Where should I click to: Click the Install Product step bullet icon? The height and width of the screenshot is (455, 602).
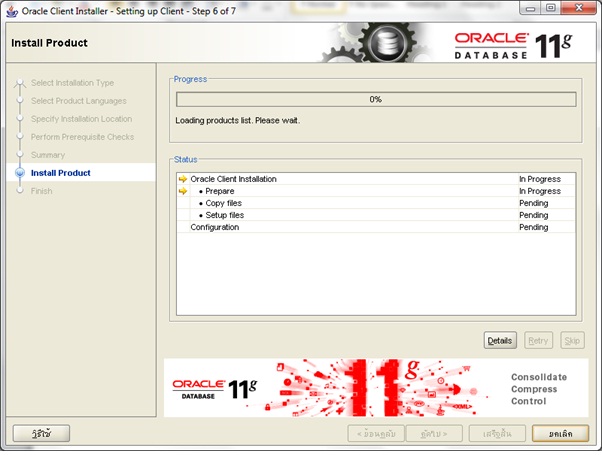(x=20, y=173)
